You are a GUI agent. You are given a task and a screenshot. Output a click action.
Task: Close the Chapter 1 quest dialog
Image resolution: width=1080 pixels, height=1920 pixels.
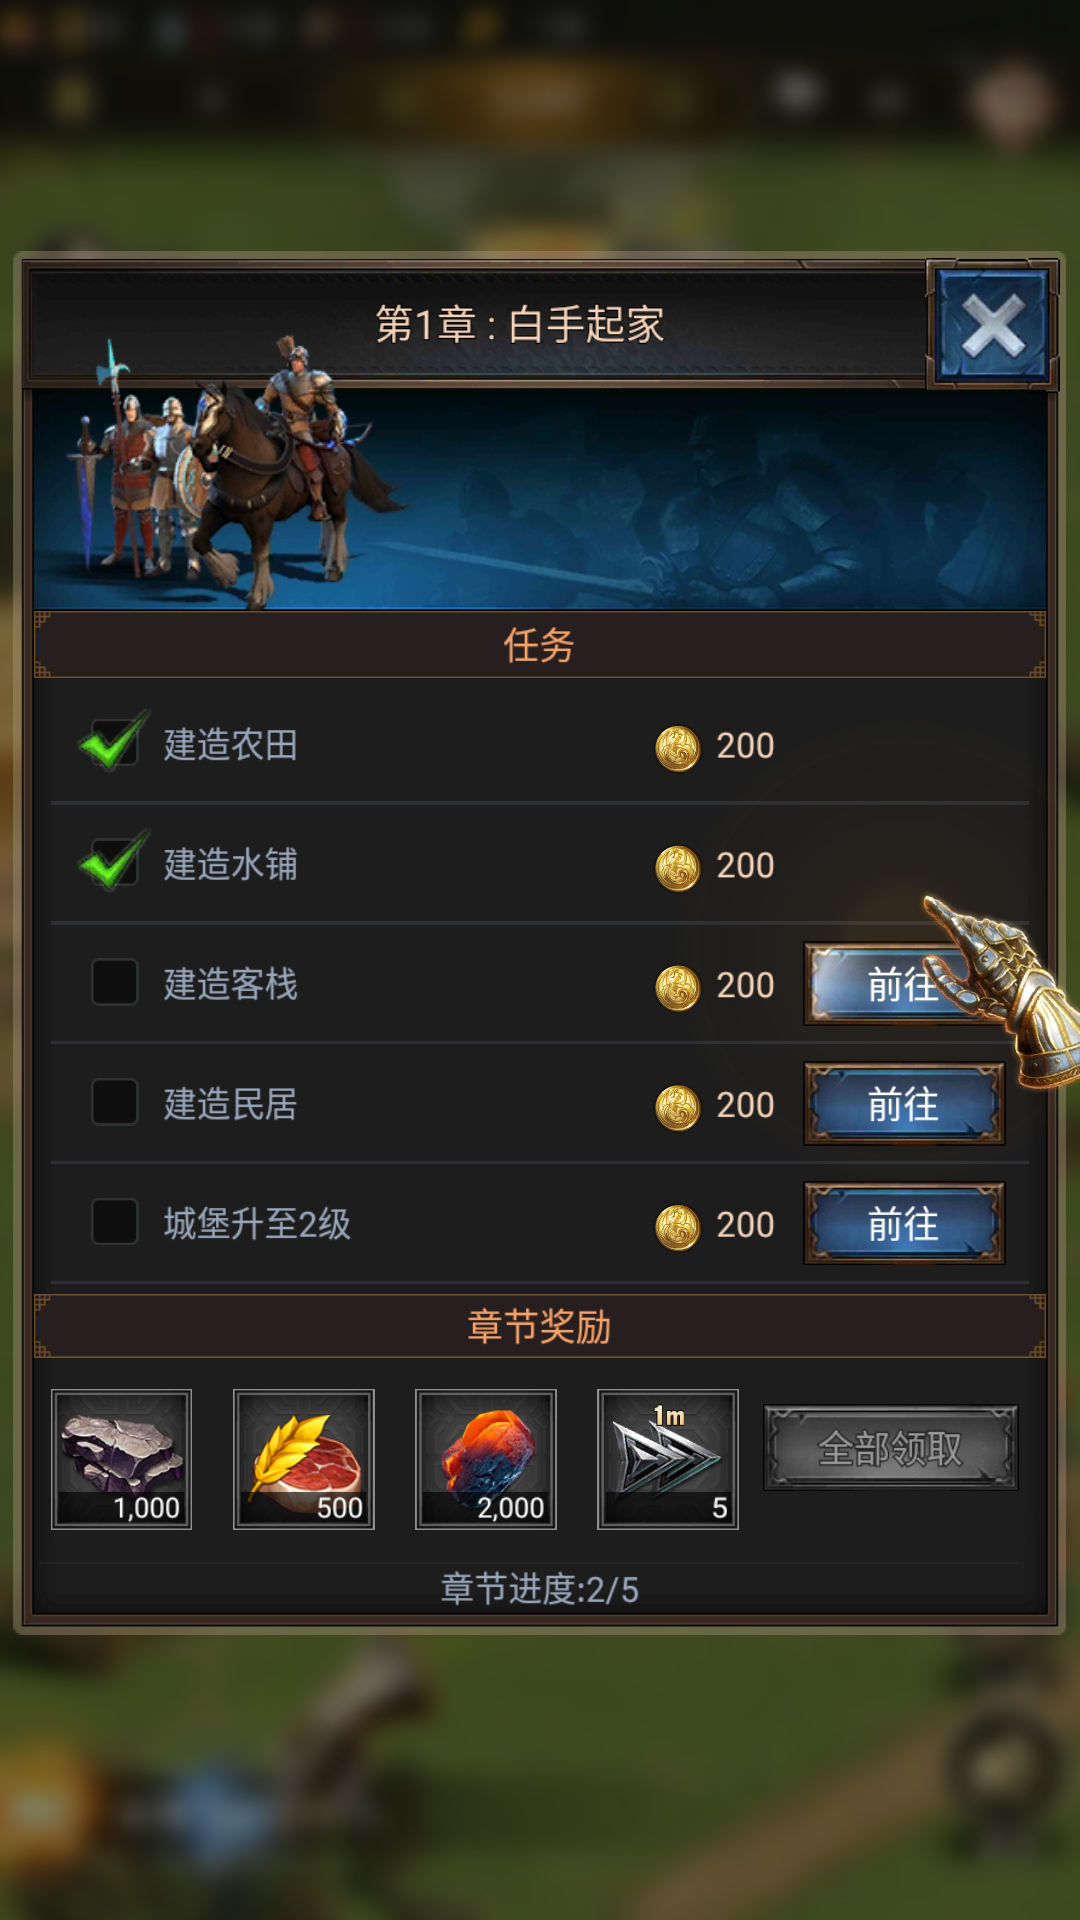(992, 325)
